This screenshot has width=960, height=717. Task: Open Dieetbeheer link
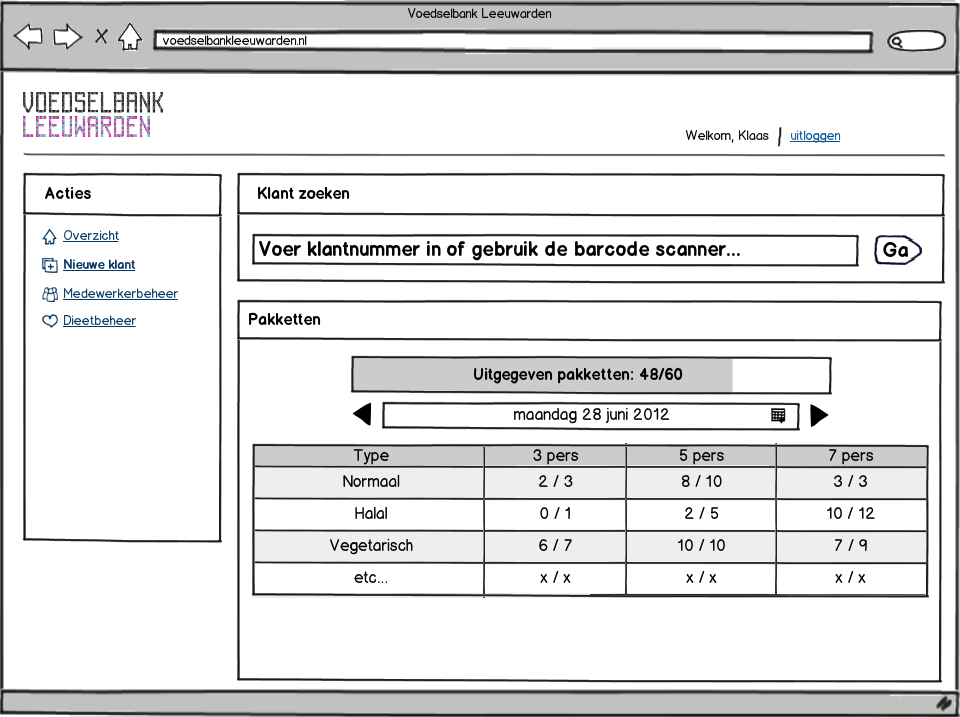pos(99,320)
